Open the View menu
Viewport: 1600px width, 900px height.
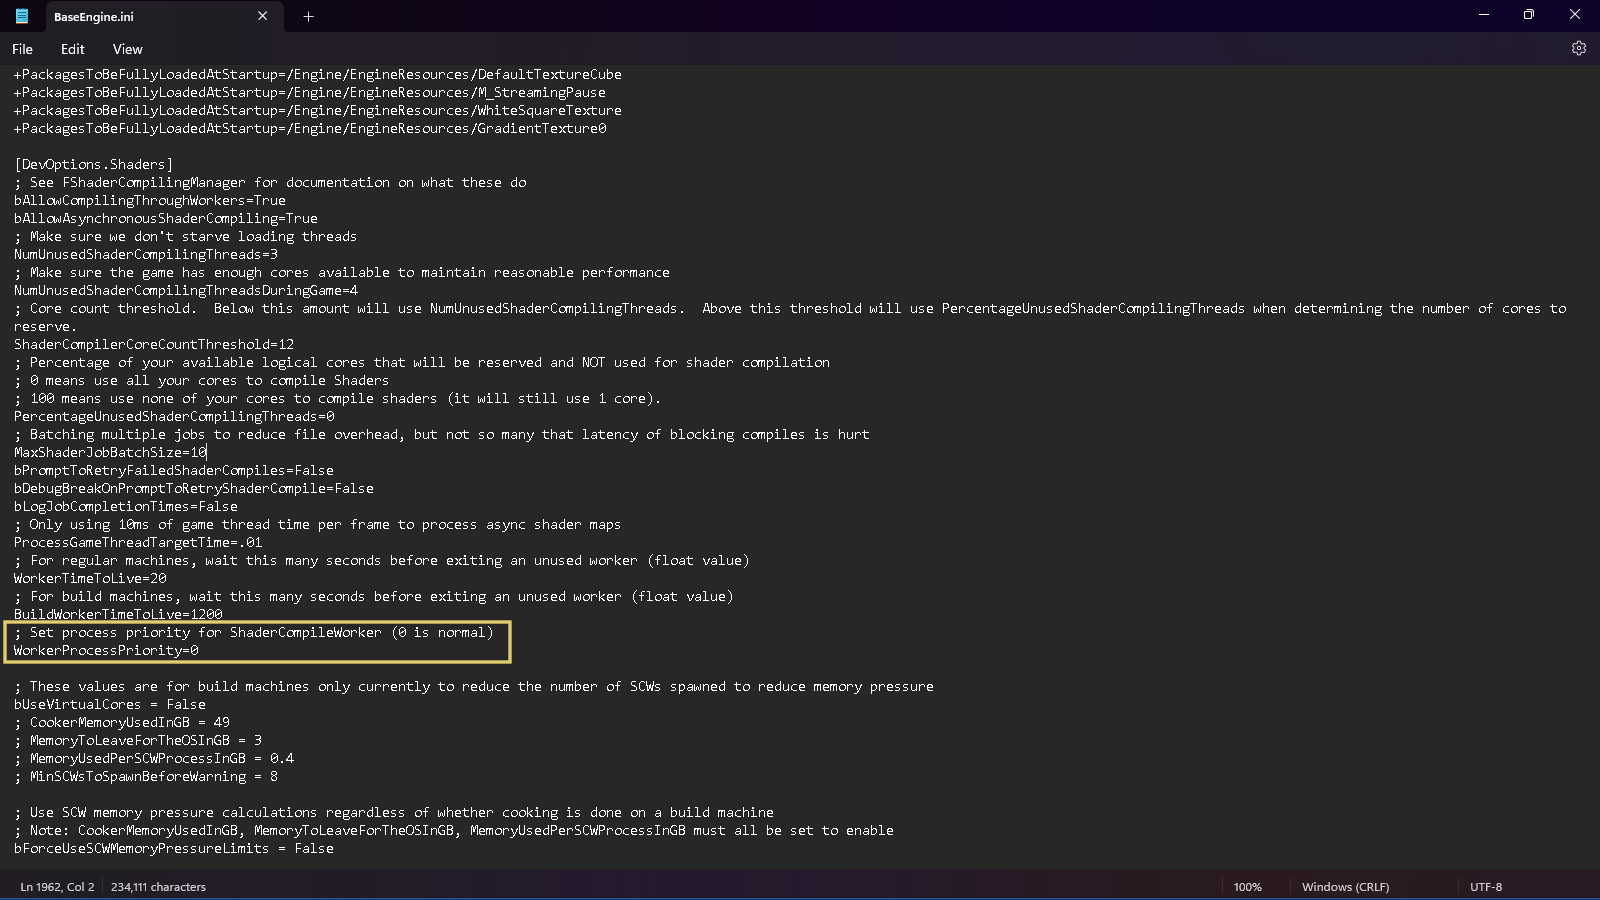127,49
